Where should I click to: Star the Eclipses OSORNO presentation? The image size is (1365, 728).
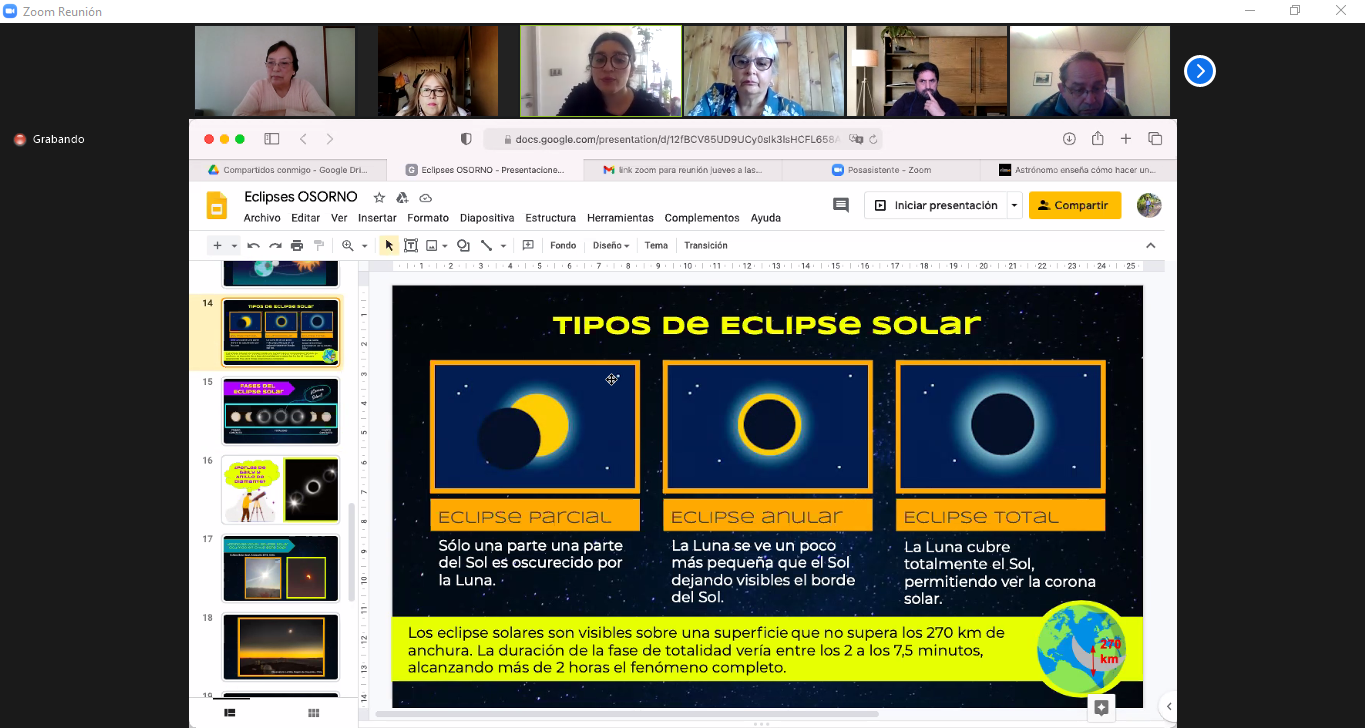coord(379,198)
